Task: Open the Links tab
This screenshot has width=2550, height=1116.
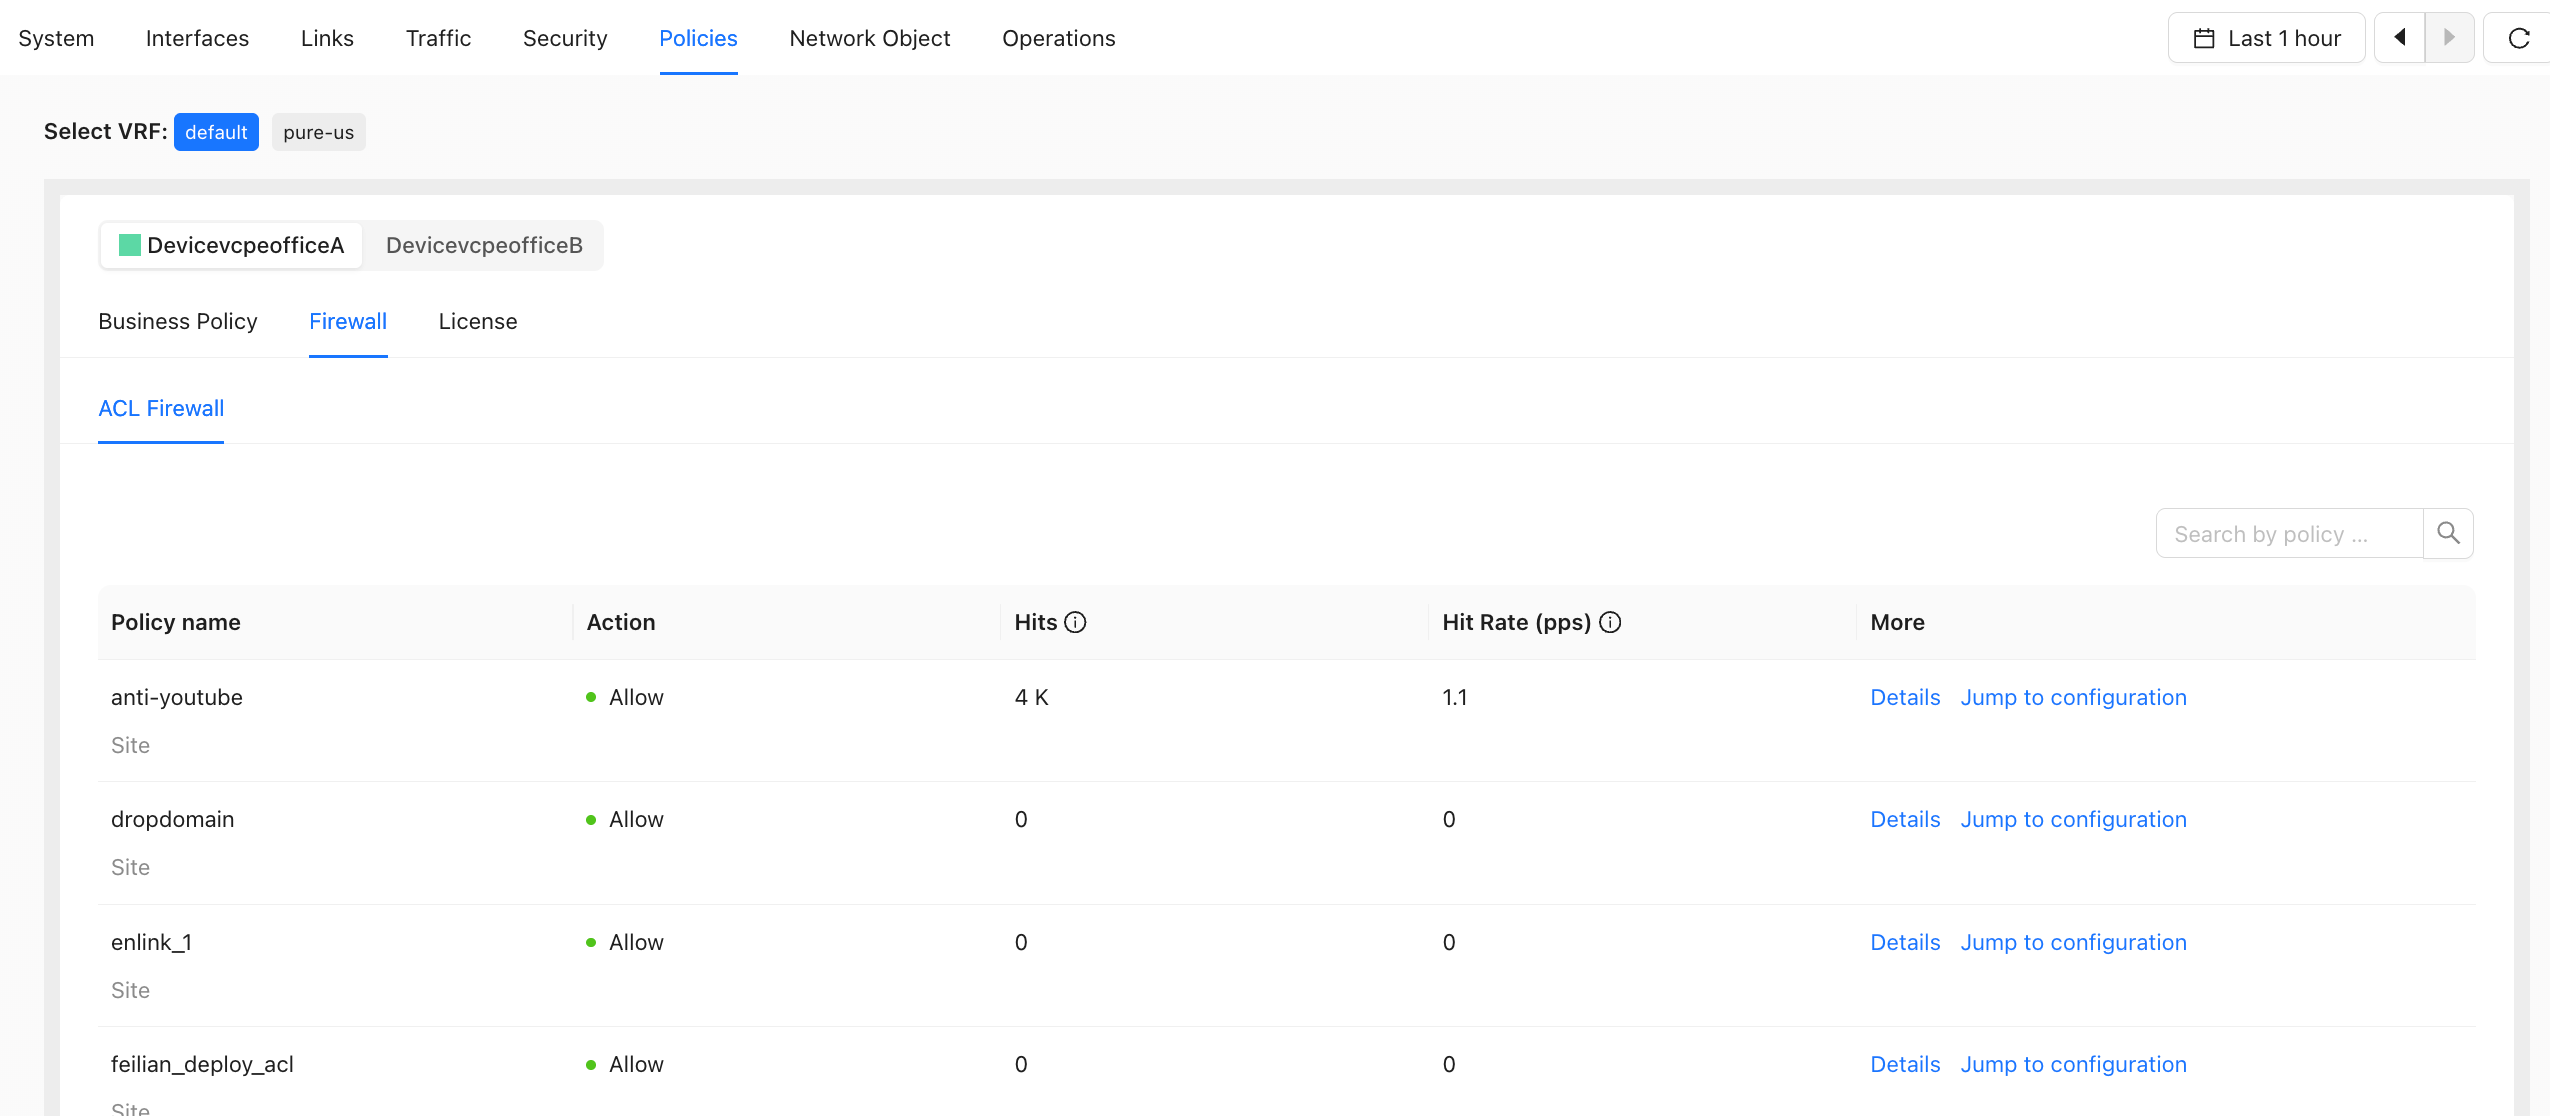Action: pyautogui.click(x=327, y=38)
